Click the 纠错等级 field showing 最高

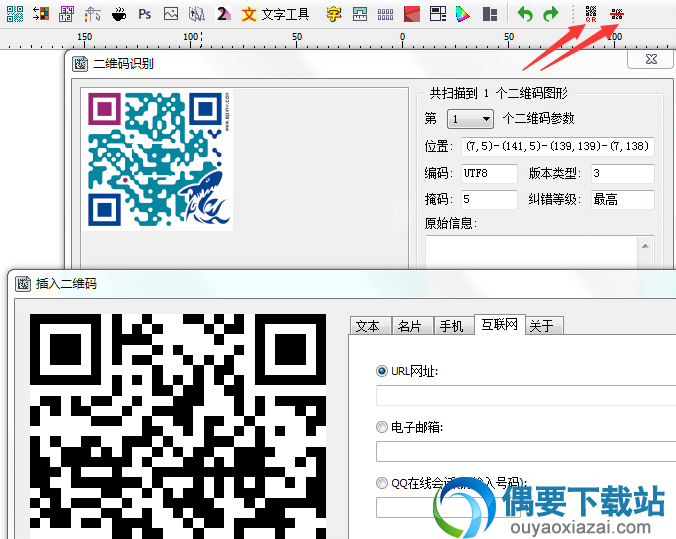tap(623, 199)
